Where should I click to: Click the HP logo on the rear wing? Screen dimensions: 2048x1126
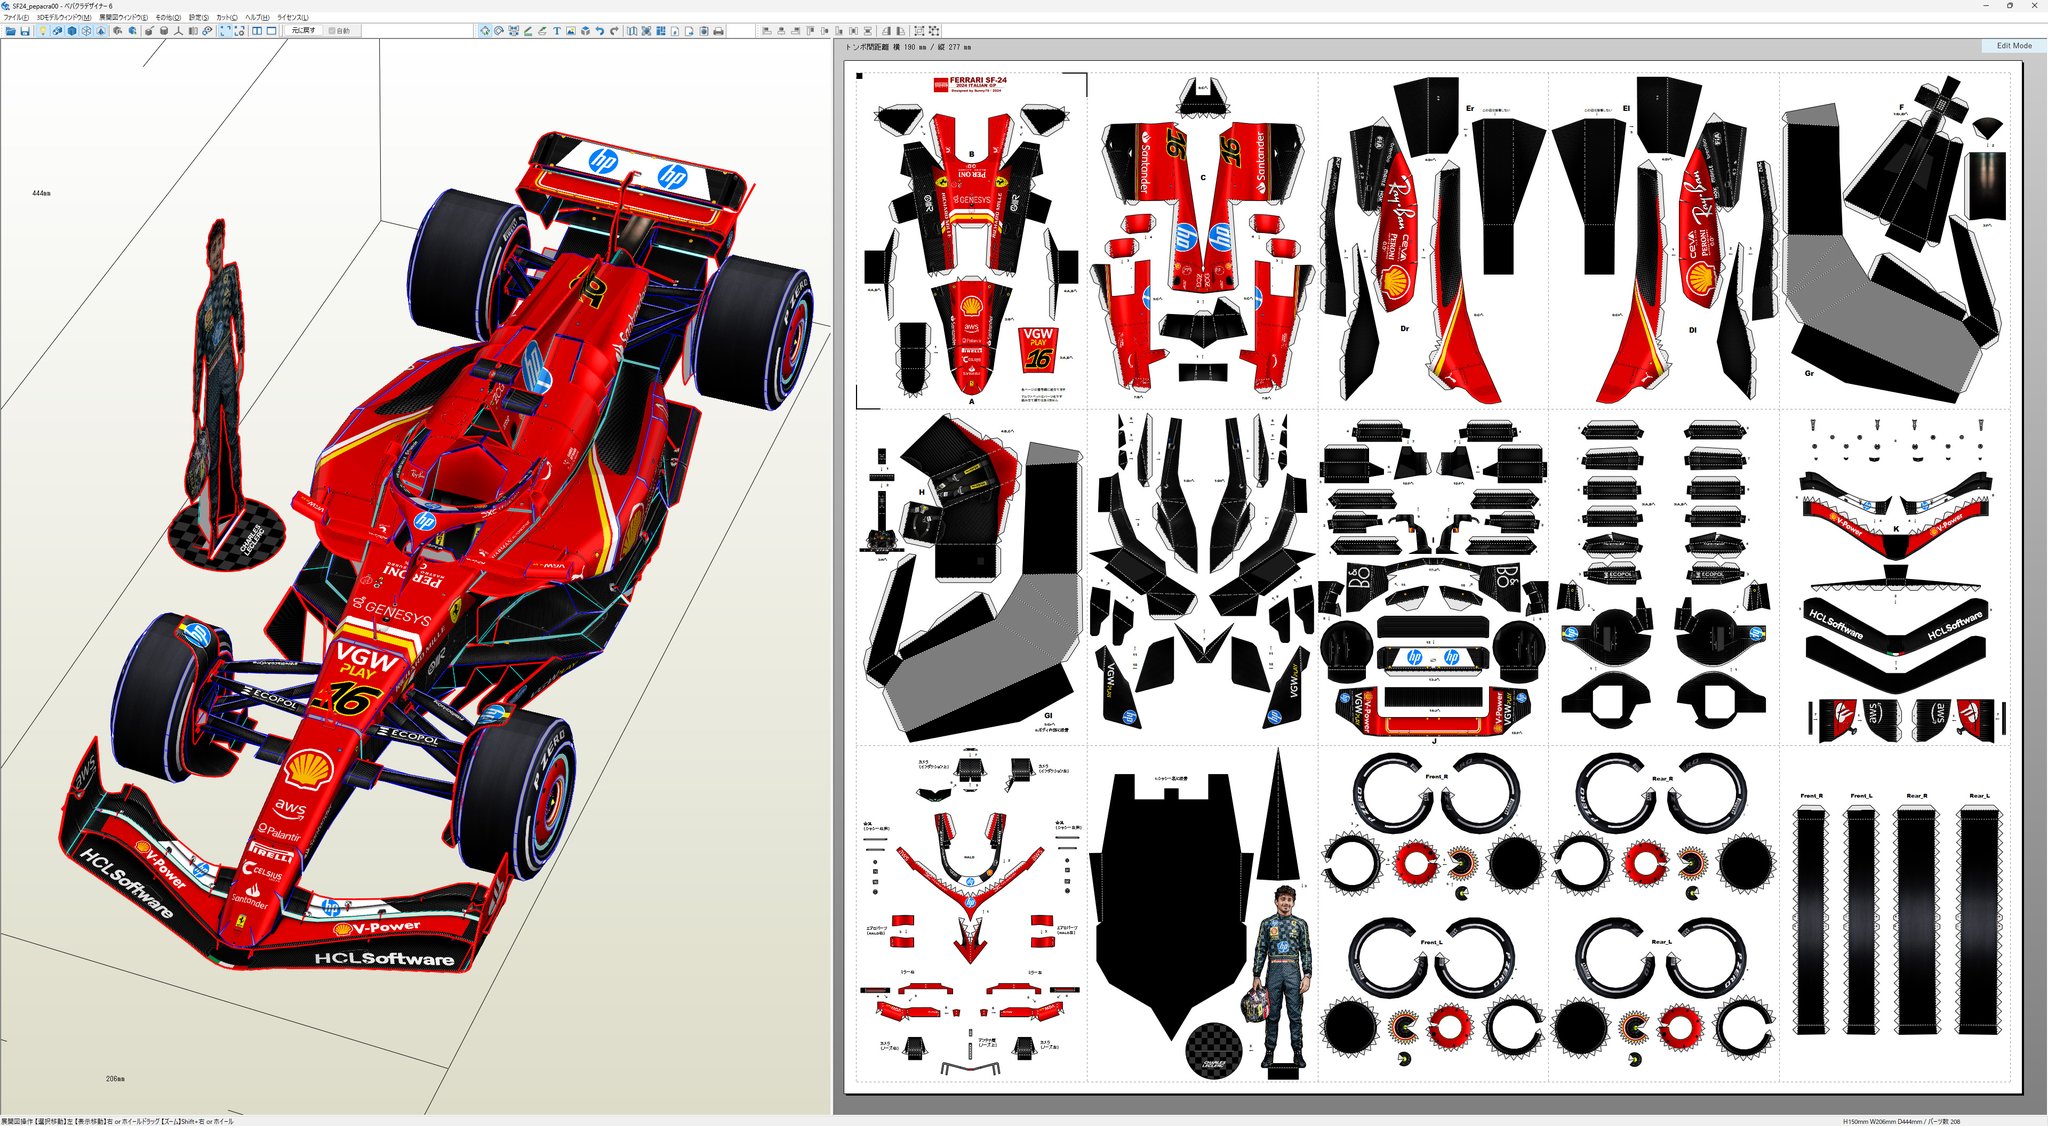603,160
